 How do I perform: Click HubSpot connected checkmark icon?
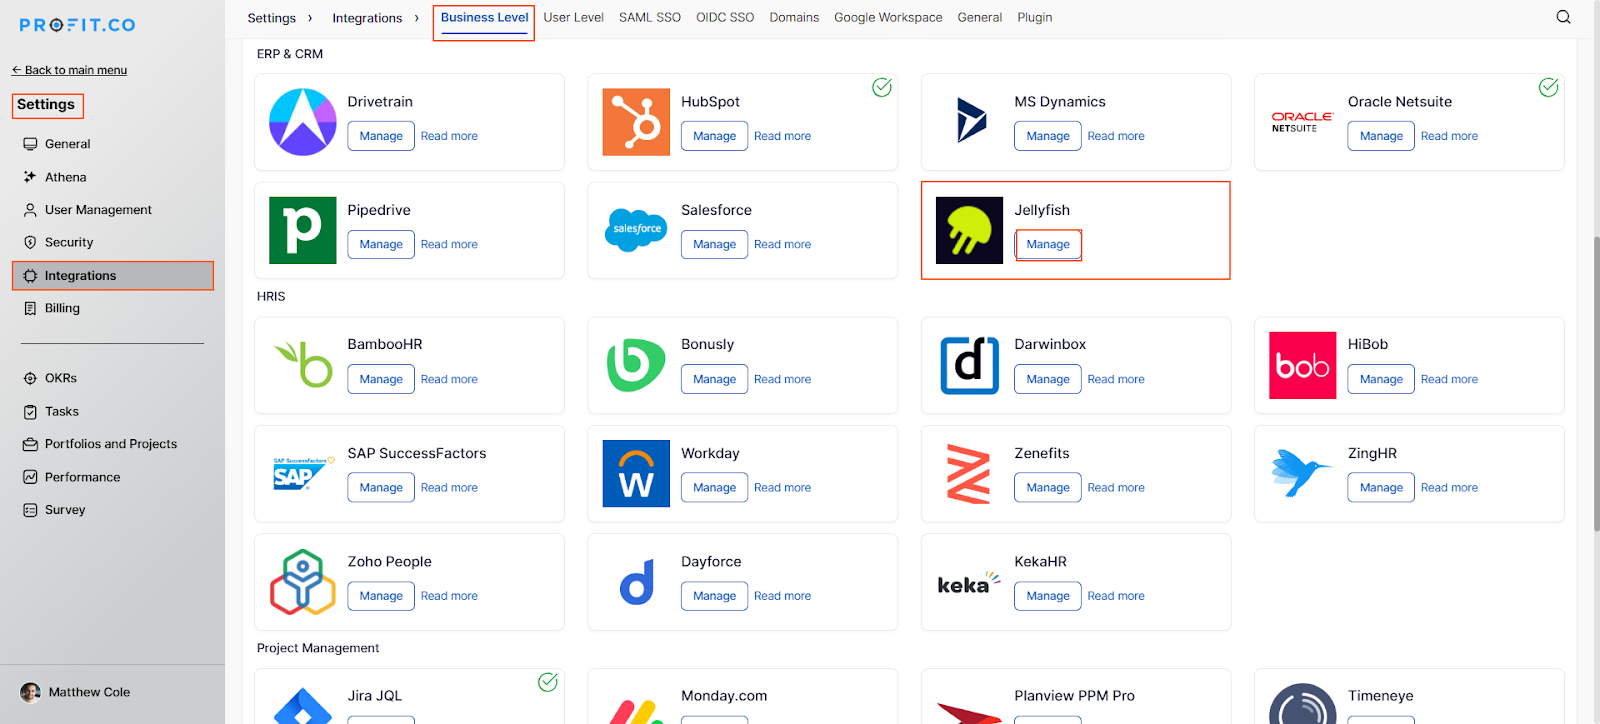[x=882, y=88]
